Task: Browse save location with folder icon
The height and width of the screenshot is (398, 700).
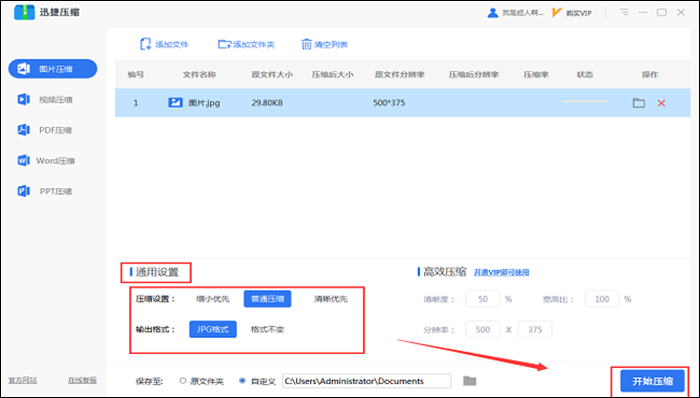Action: point(470,381)
